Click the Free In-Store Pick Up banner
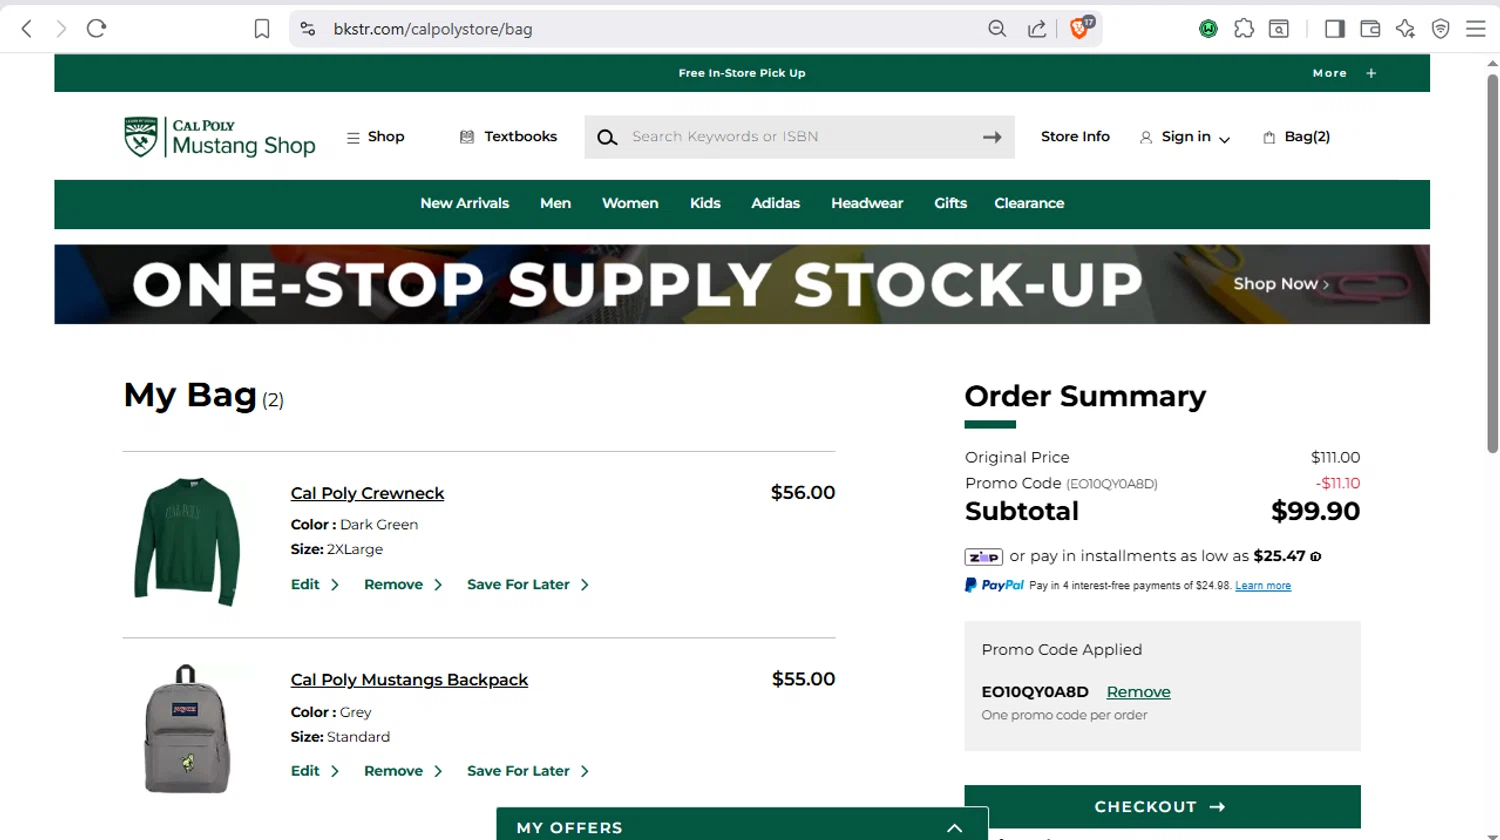This screenshot has width=1500, height=840. pyautogui.click(x=742, y=73)
